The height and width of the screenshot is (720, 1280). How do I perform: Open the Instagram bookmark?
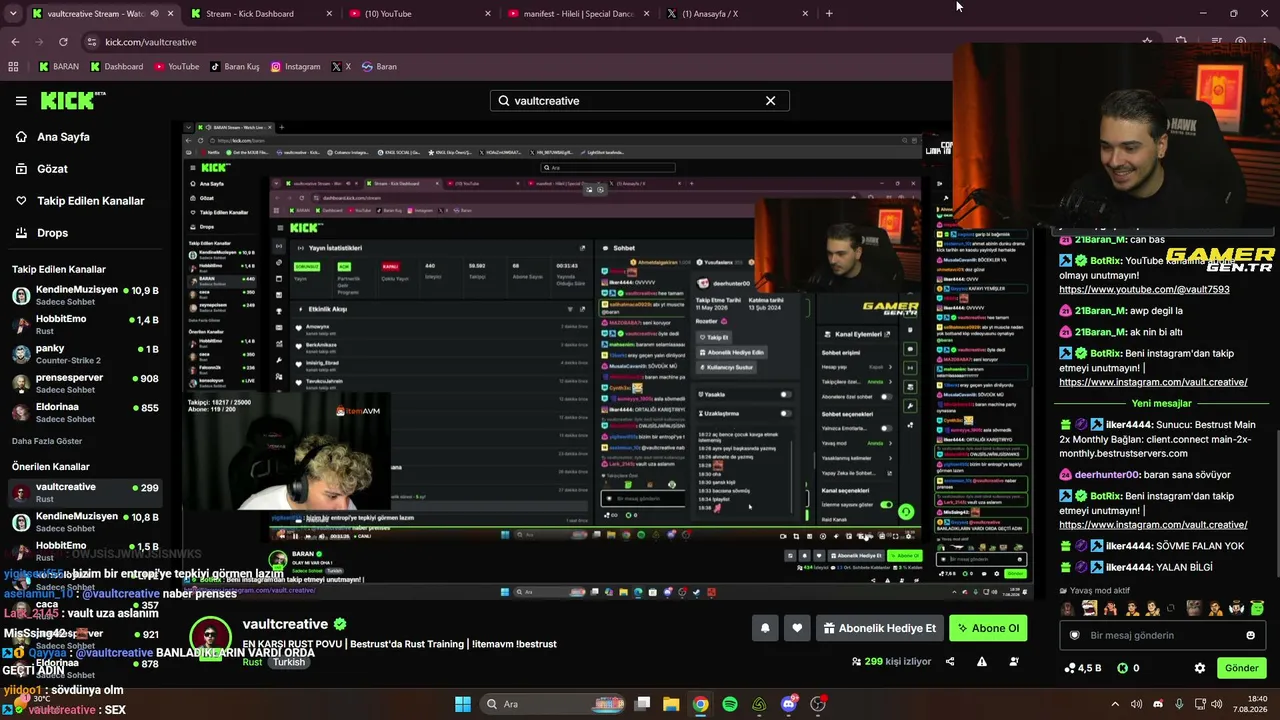coord(295,67)
